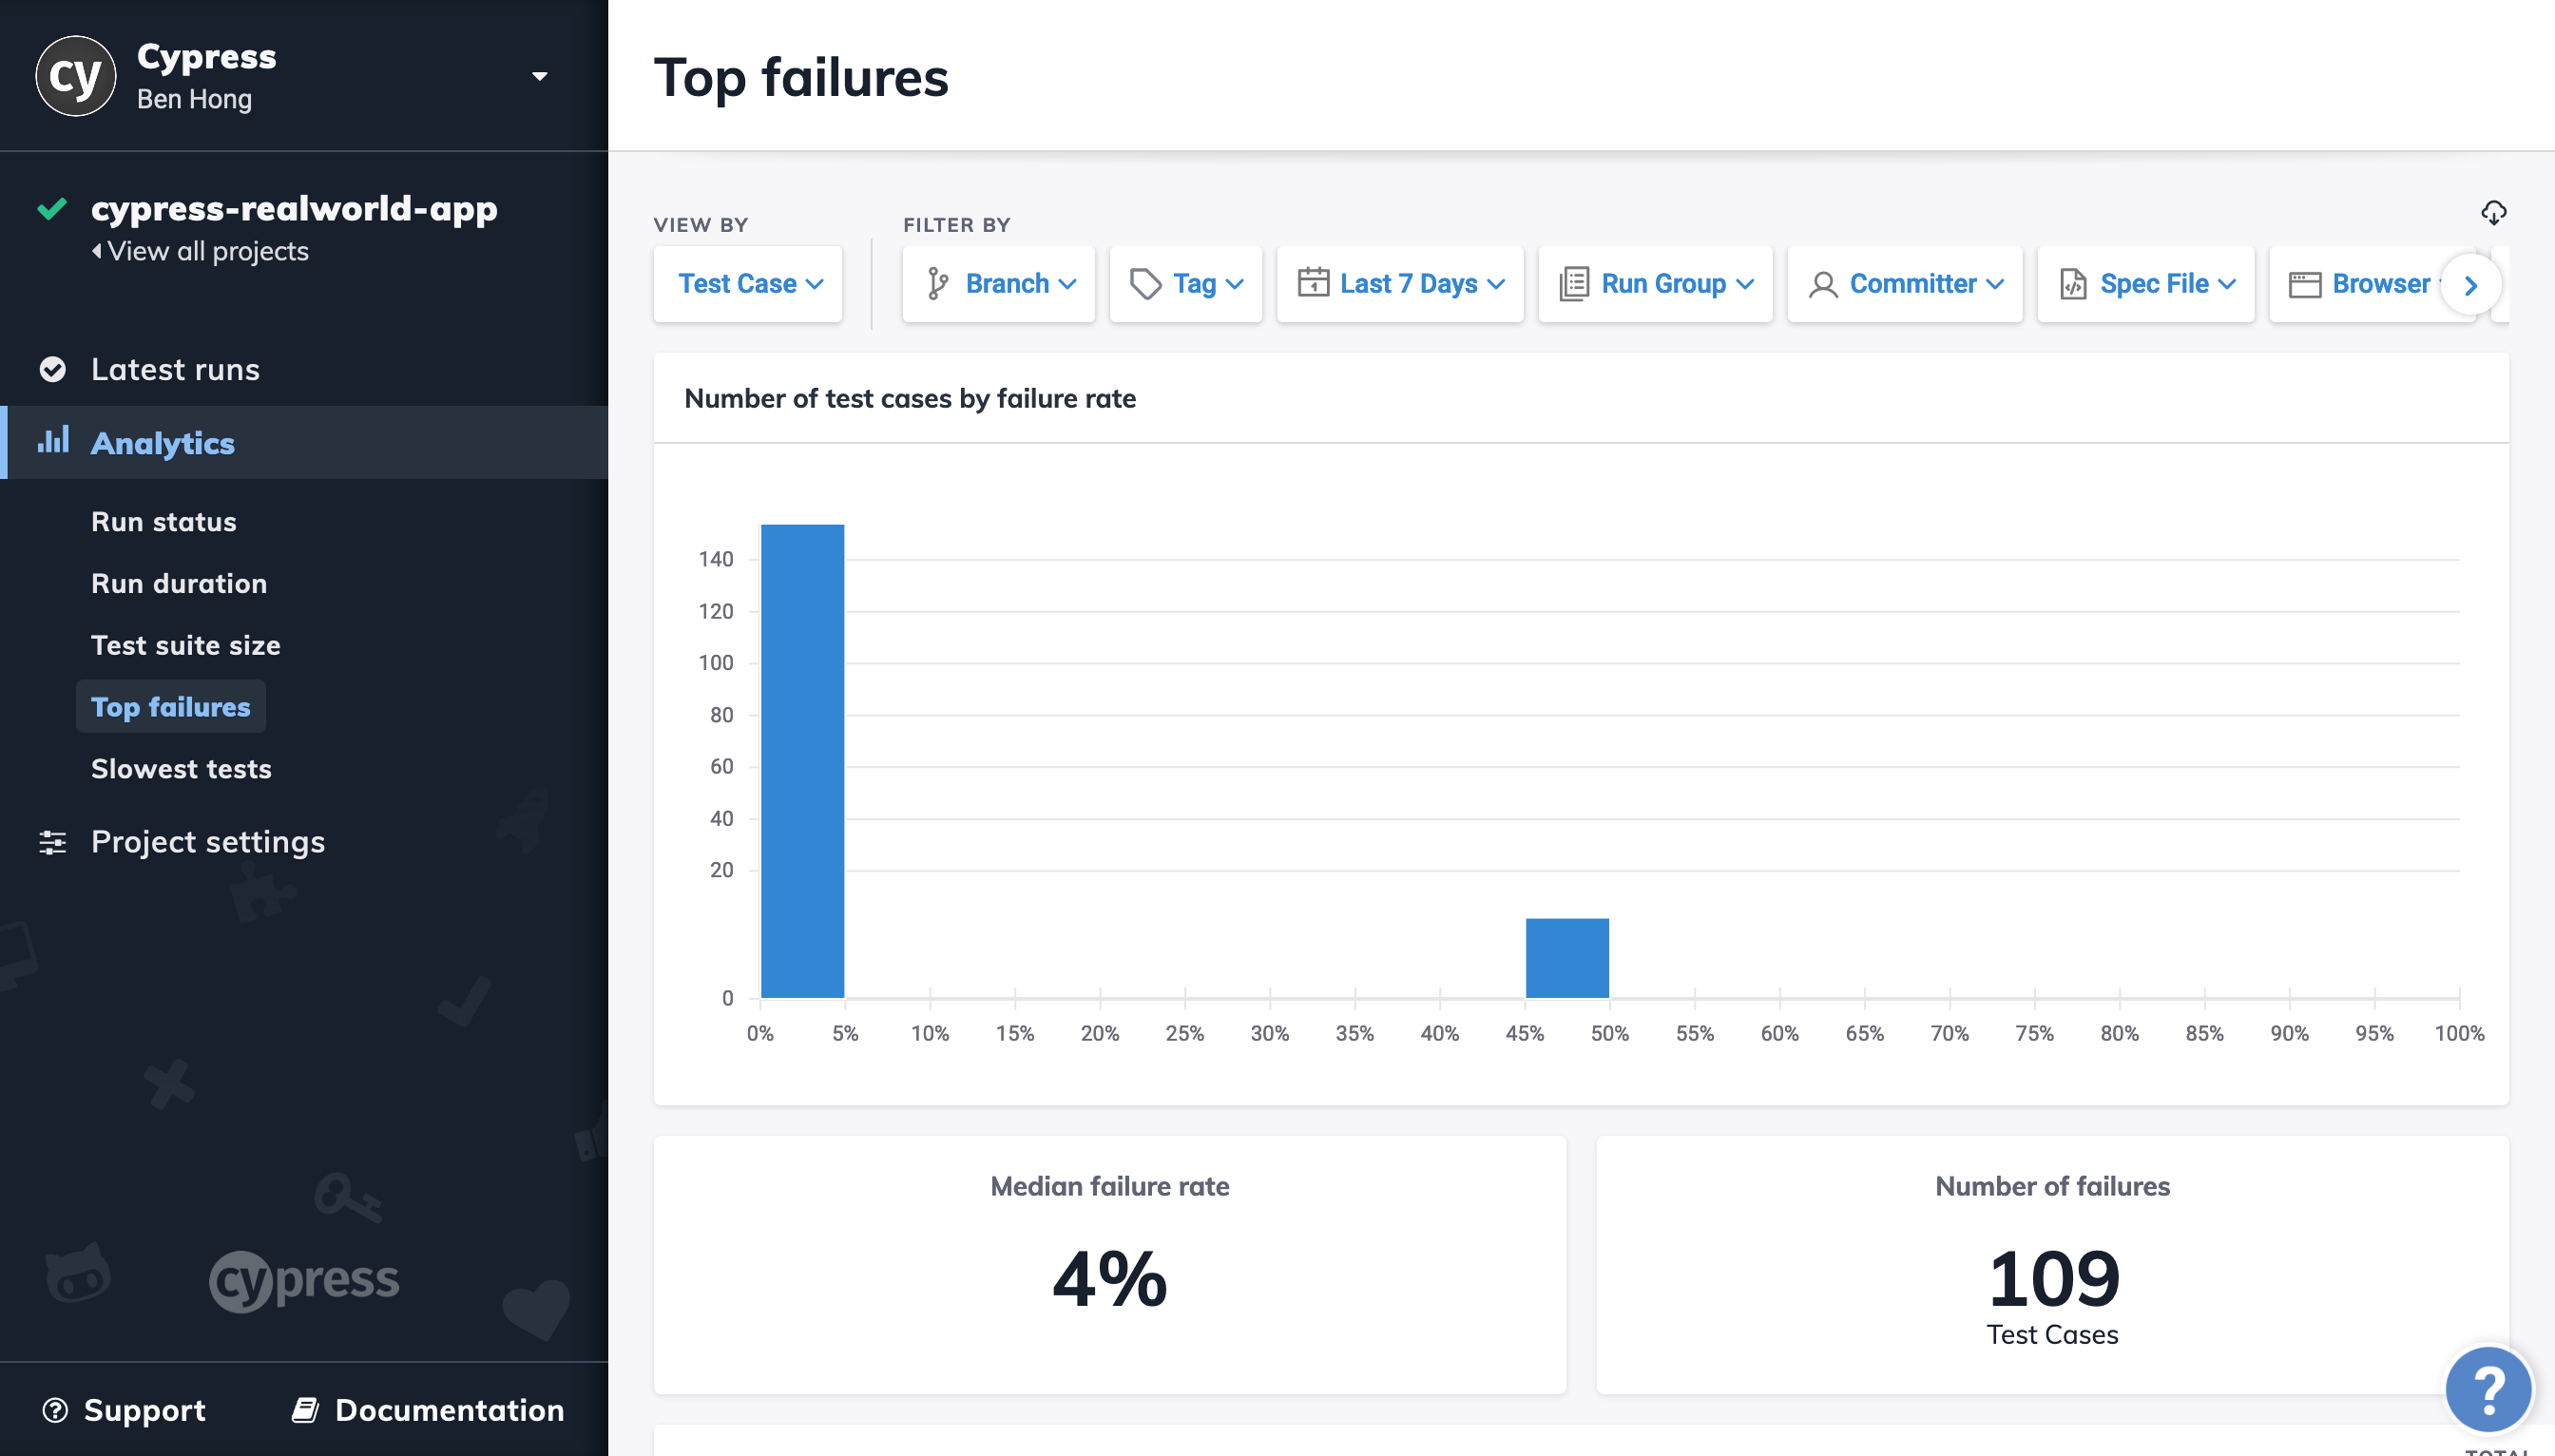
Task: Select Test suite size analytics tab
Action: [x=186, y=643]
